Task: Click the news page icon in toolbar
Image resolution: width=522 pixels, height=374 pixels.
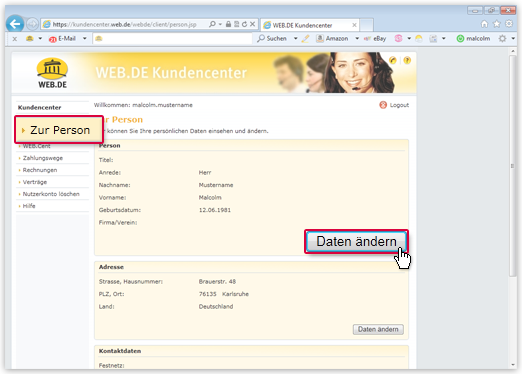Action: 433,39
